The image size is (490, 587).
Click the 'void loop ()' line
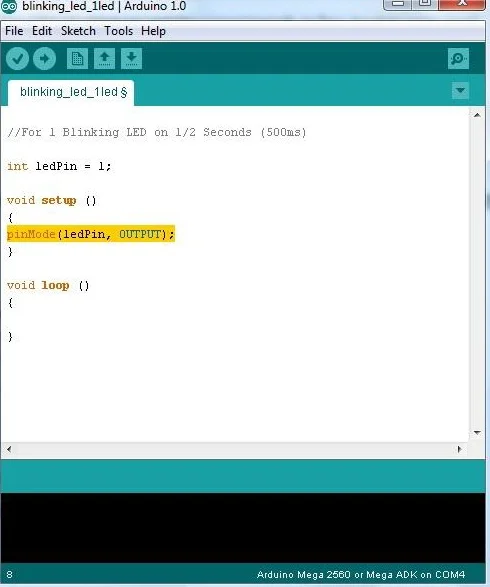coord(48,286)
